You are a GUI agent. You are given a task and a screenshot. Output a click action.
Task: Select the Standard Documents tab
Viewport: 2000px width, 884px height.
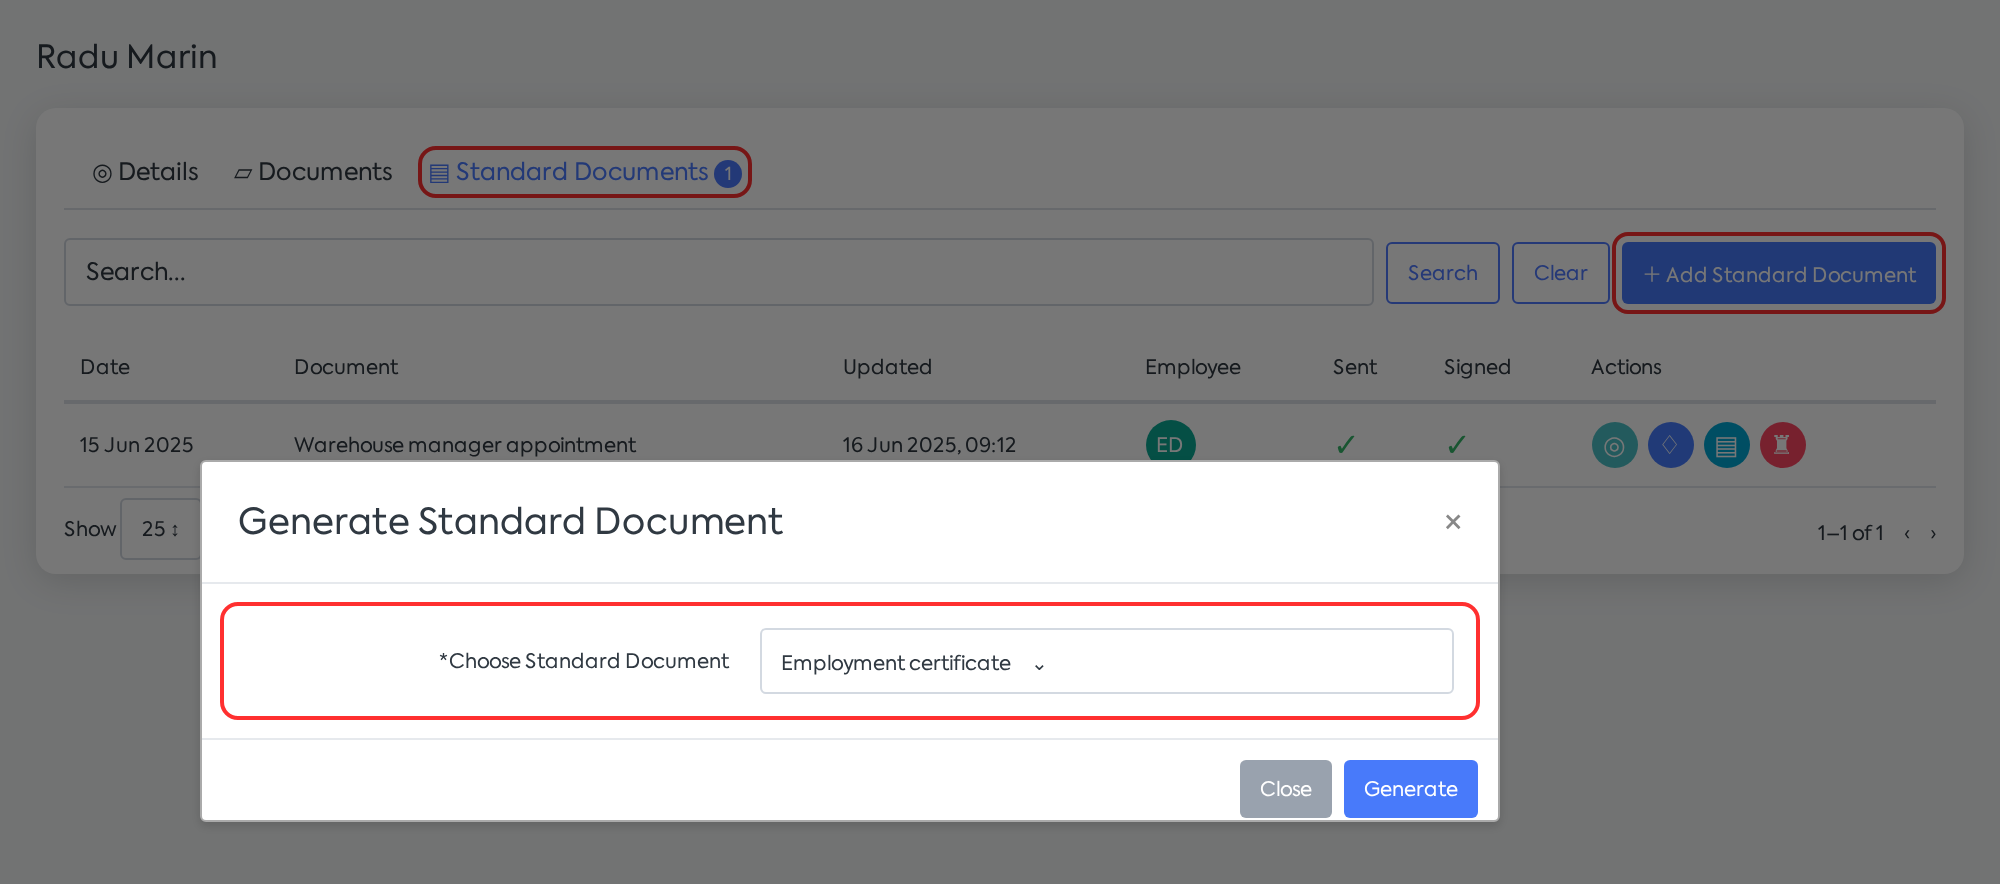[x=585, y=172]
